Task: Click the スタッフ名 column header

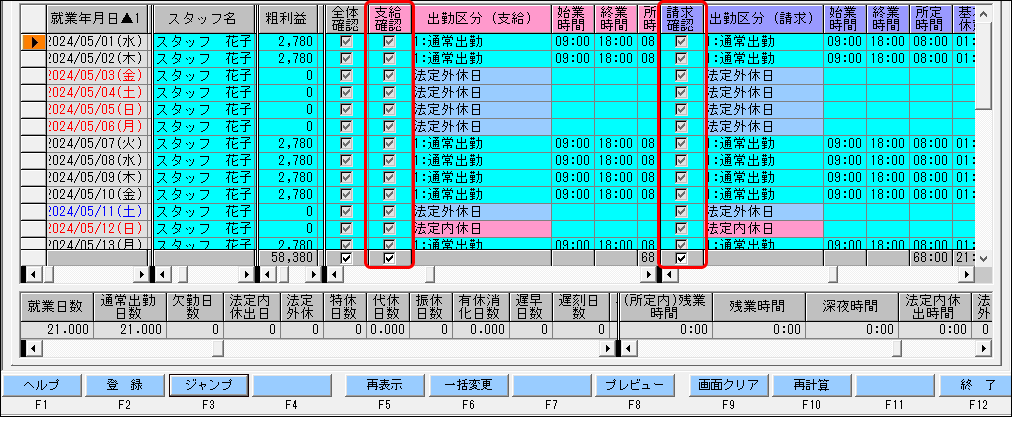Action: [x=204, y=20]
